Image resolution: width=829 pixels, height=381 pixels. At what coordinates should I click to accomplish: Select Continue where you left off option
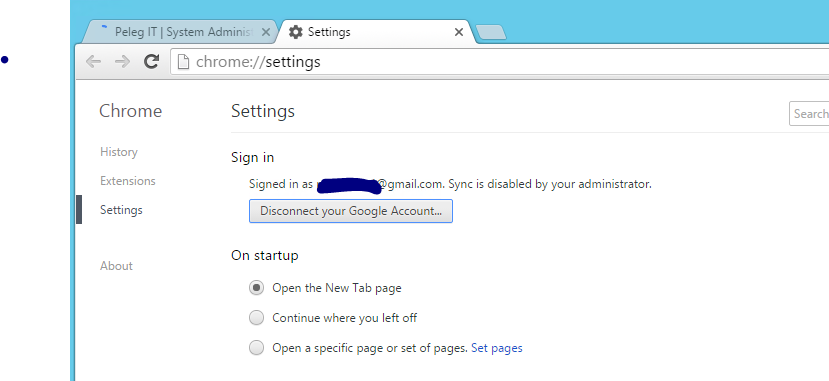coord(256,318)
